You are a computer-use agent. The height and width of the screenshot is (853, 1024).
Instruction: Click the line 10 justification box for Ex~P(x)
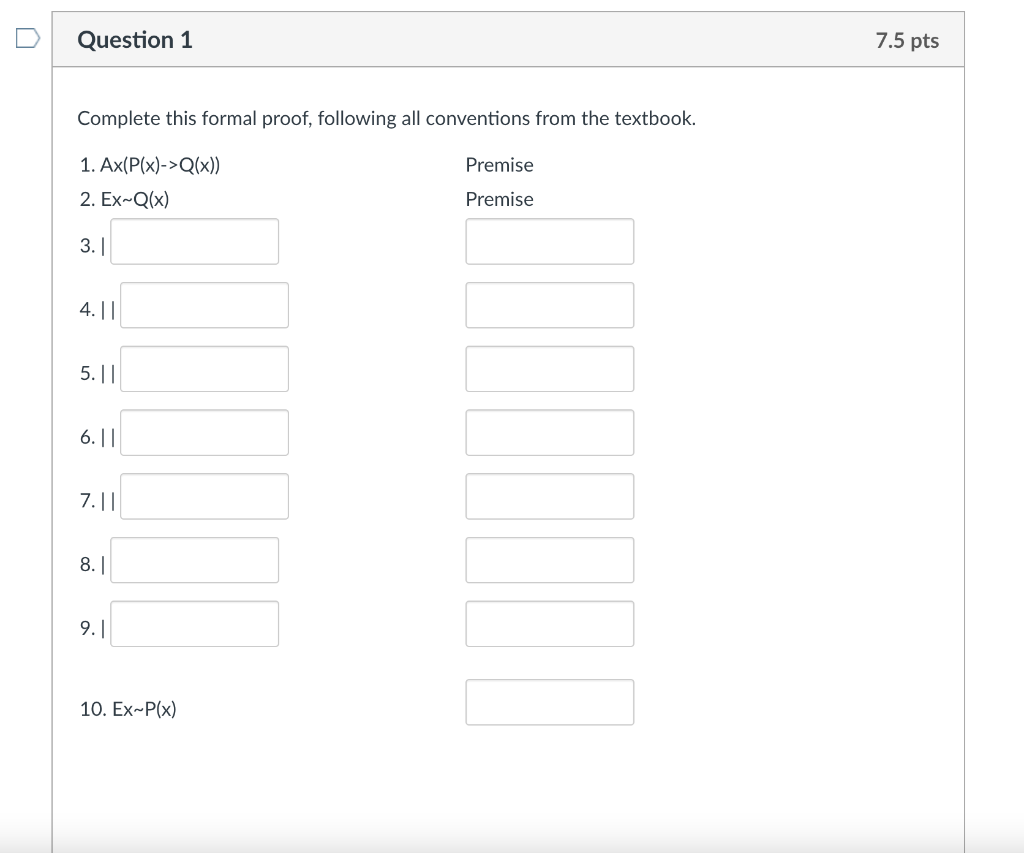(x=549, y=702)
